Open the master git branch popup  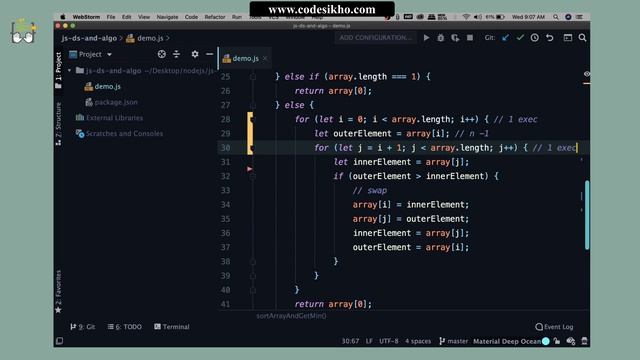[x=453, y=341]
